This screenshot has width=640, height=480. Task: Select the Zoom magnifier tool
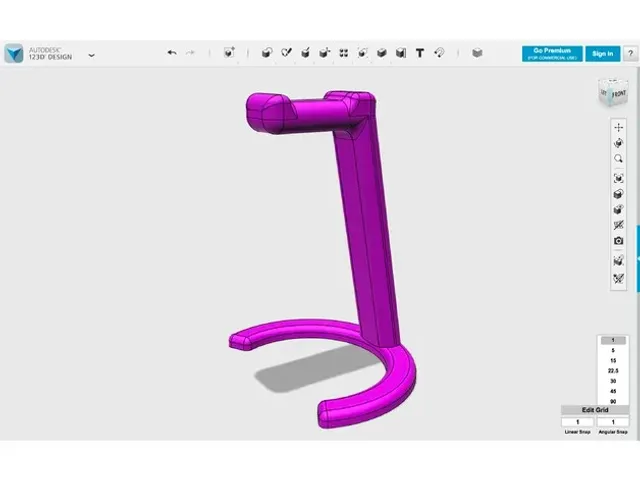(x=618, y=159)
